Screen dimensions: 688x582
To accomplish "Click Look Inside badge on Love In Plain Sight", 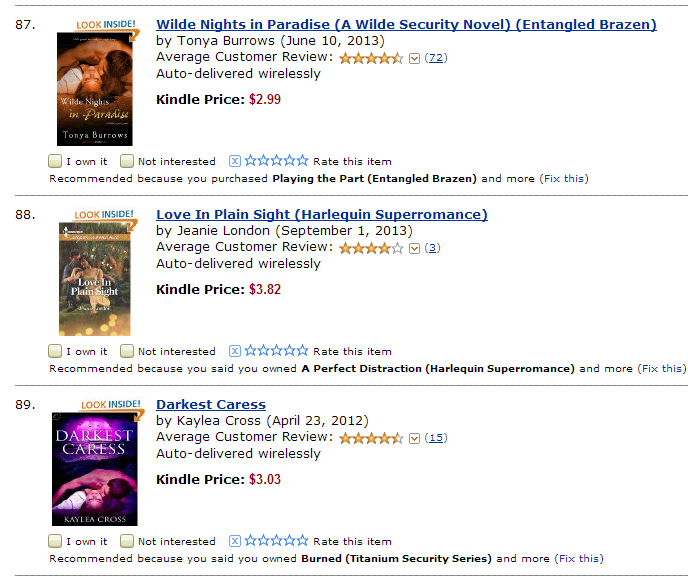I will pos(104,215).
